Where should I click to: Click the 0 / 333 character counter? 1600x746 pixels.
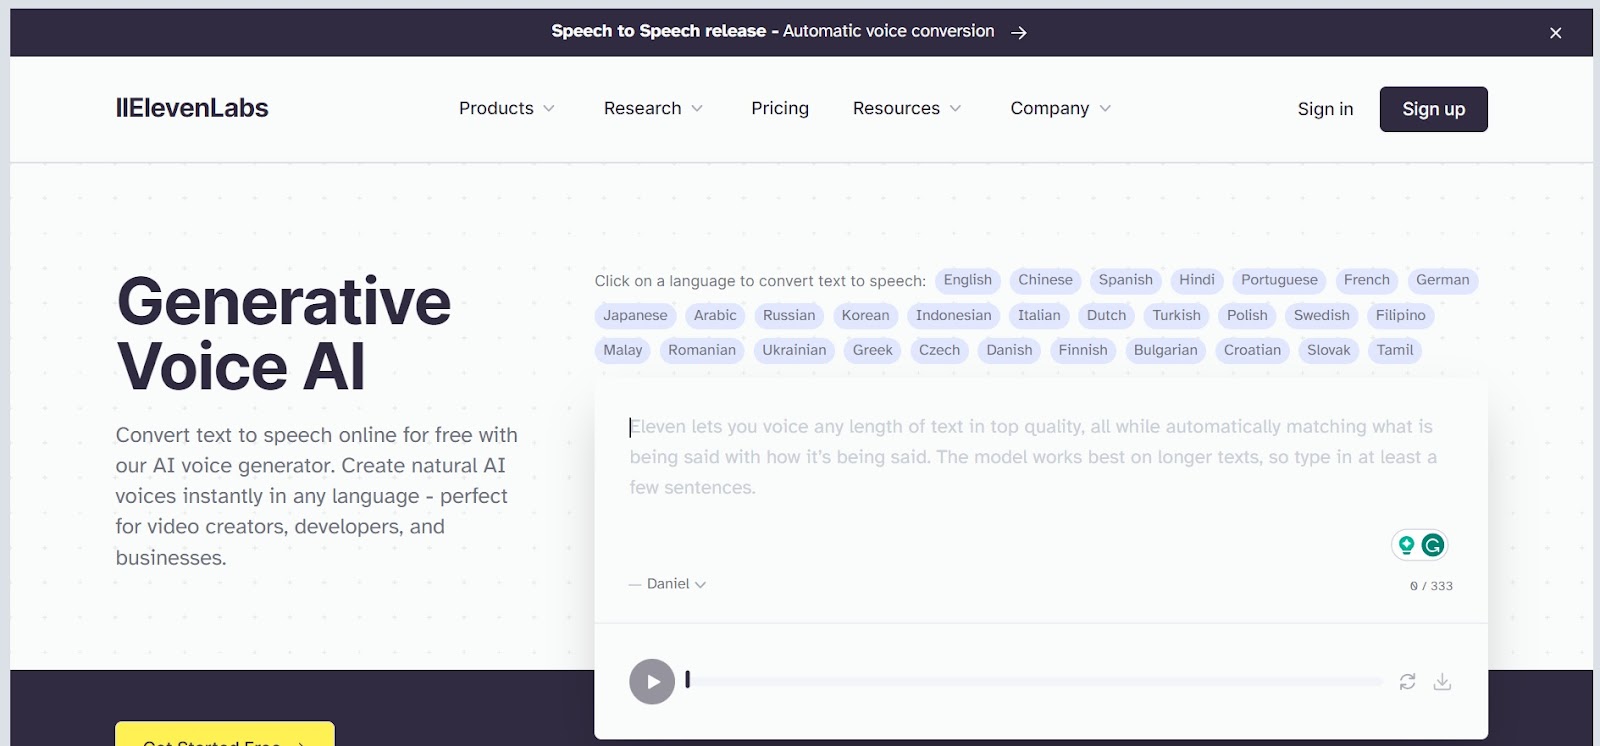click(x=1431, y=586)
